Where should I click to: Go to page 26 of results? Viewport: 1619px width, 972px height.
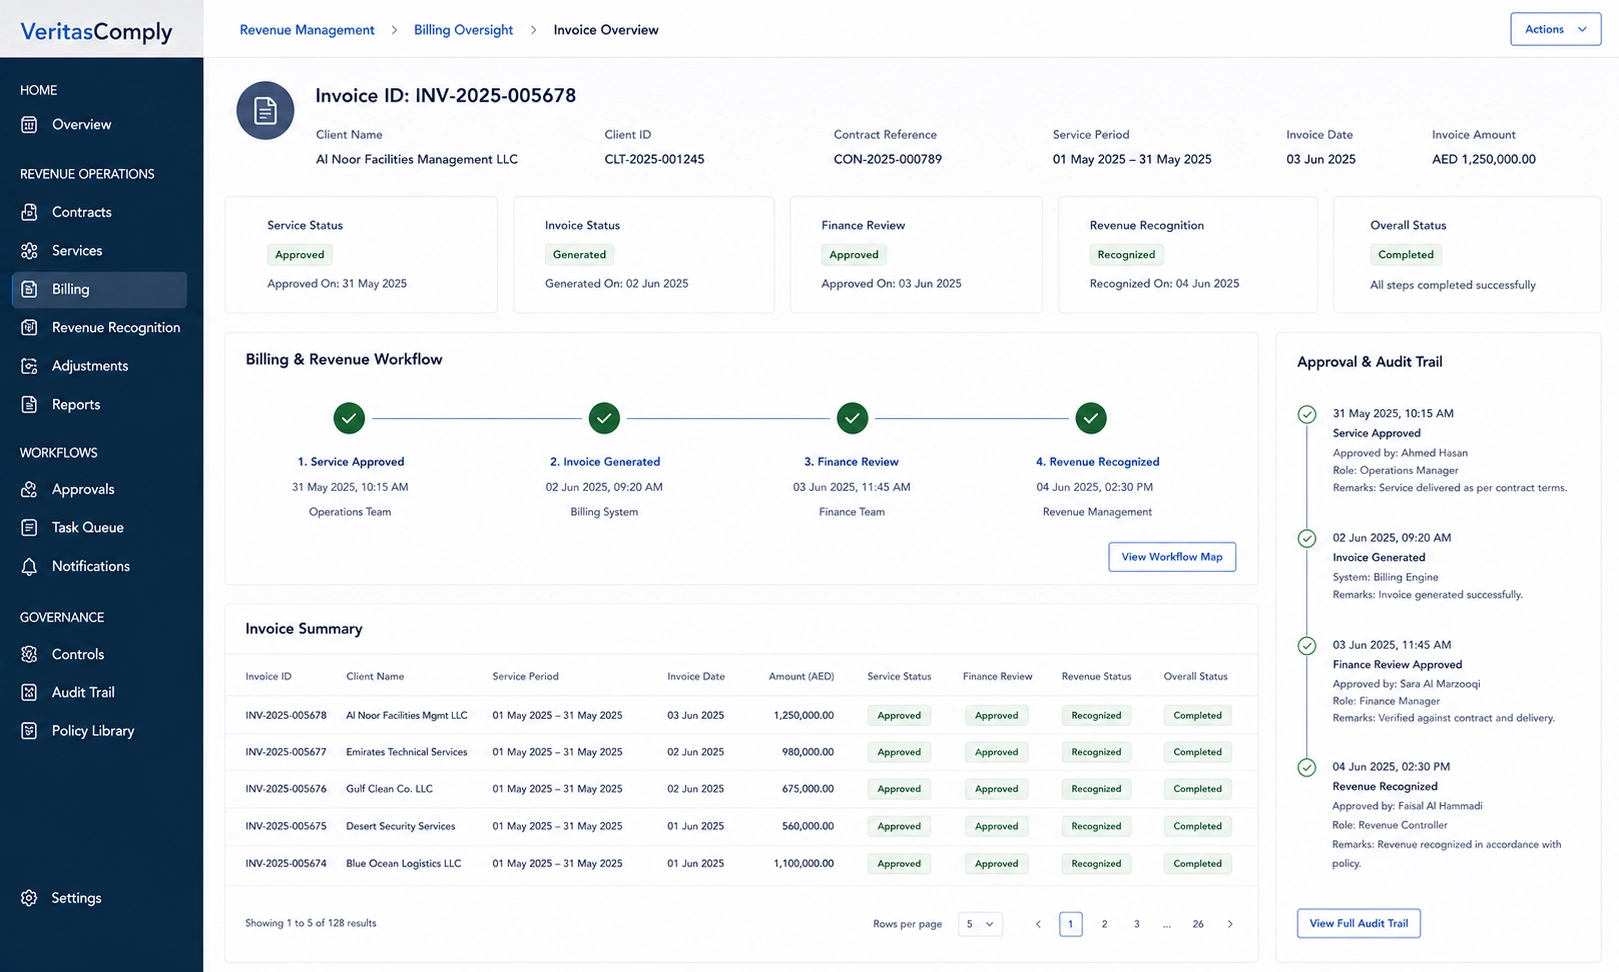click(x=1198, y=924)
